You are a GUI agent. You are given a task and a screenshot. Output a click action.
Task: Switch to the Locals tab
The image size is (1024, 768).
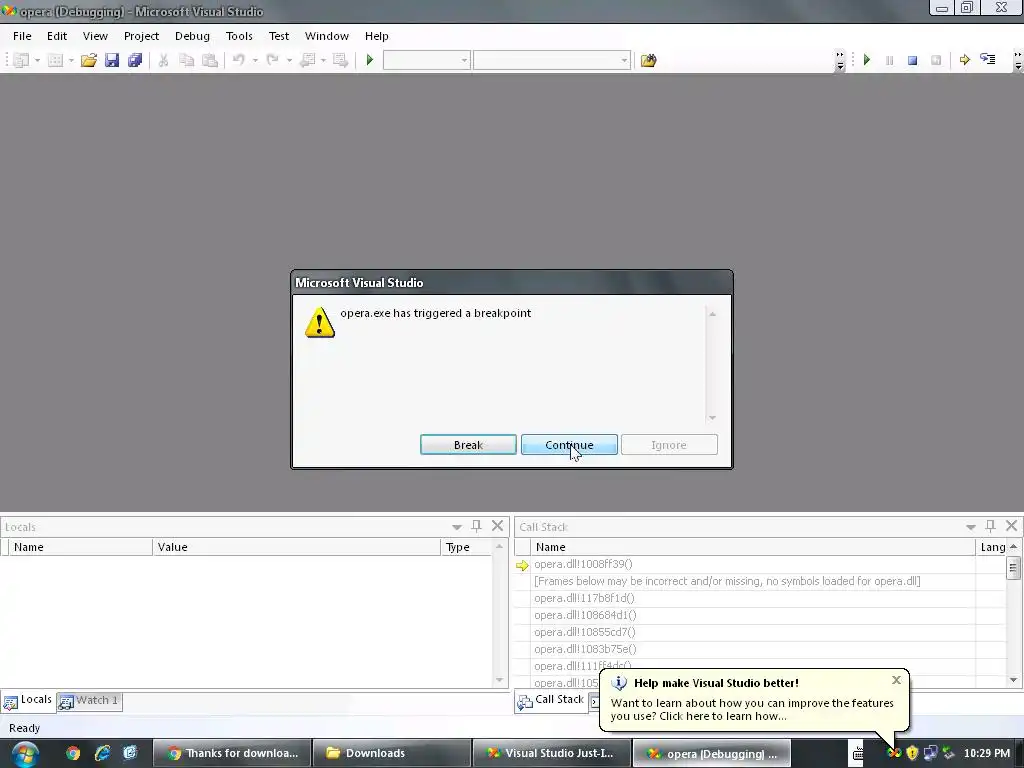pos(28,701)
